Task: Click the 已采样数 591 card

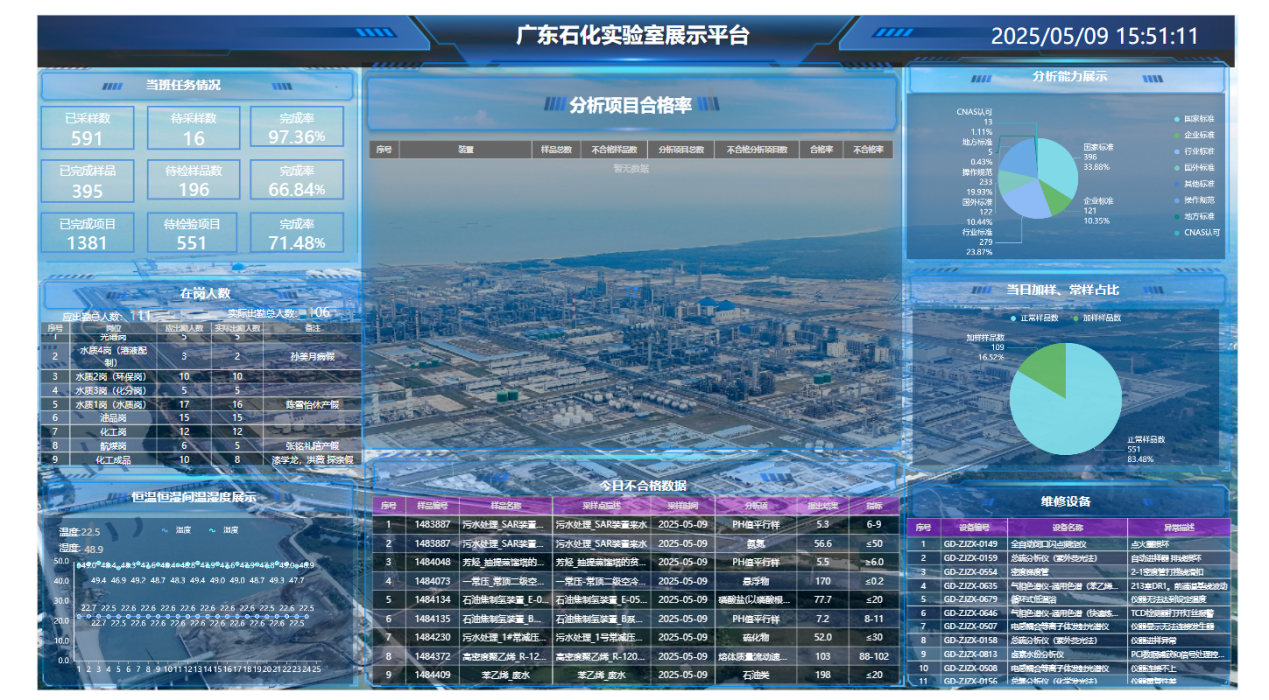Action: [x=87, y=128]
